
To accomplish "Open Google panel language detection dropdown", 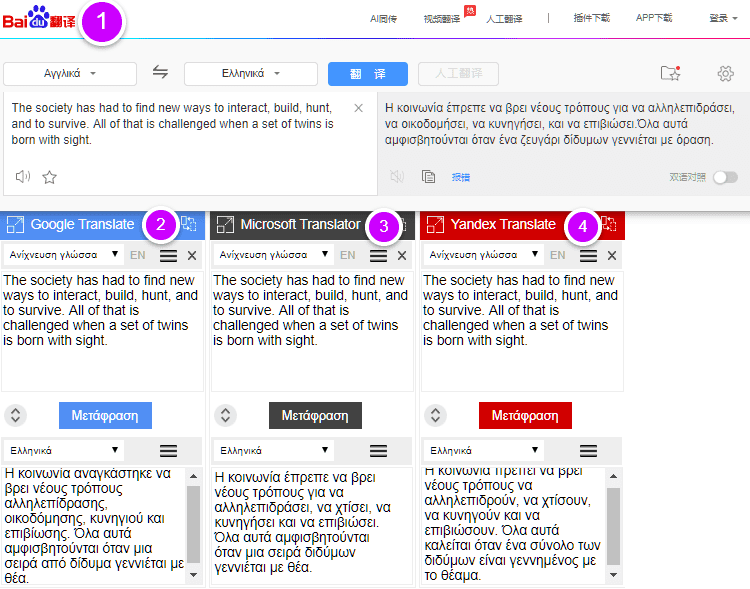I will (64, 255).
